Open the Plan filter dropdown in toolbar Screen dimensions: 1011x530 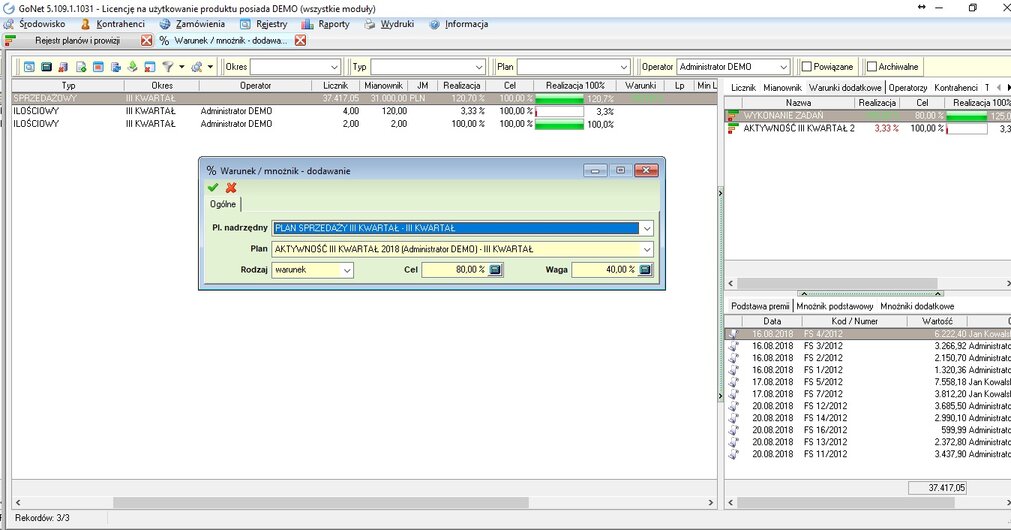pyautogui.click(x=623, y=67)
